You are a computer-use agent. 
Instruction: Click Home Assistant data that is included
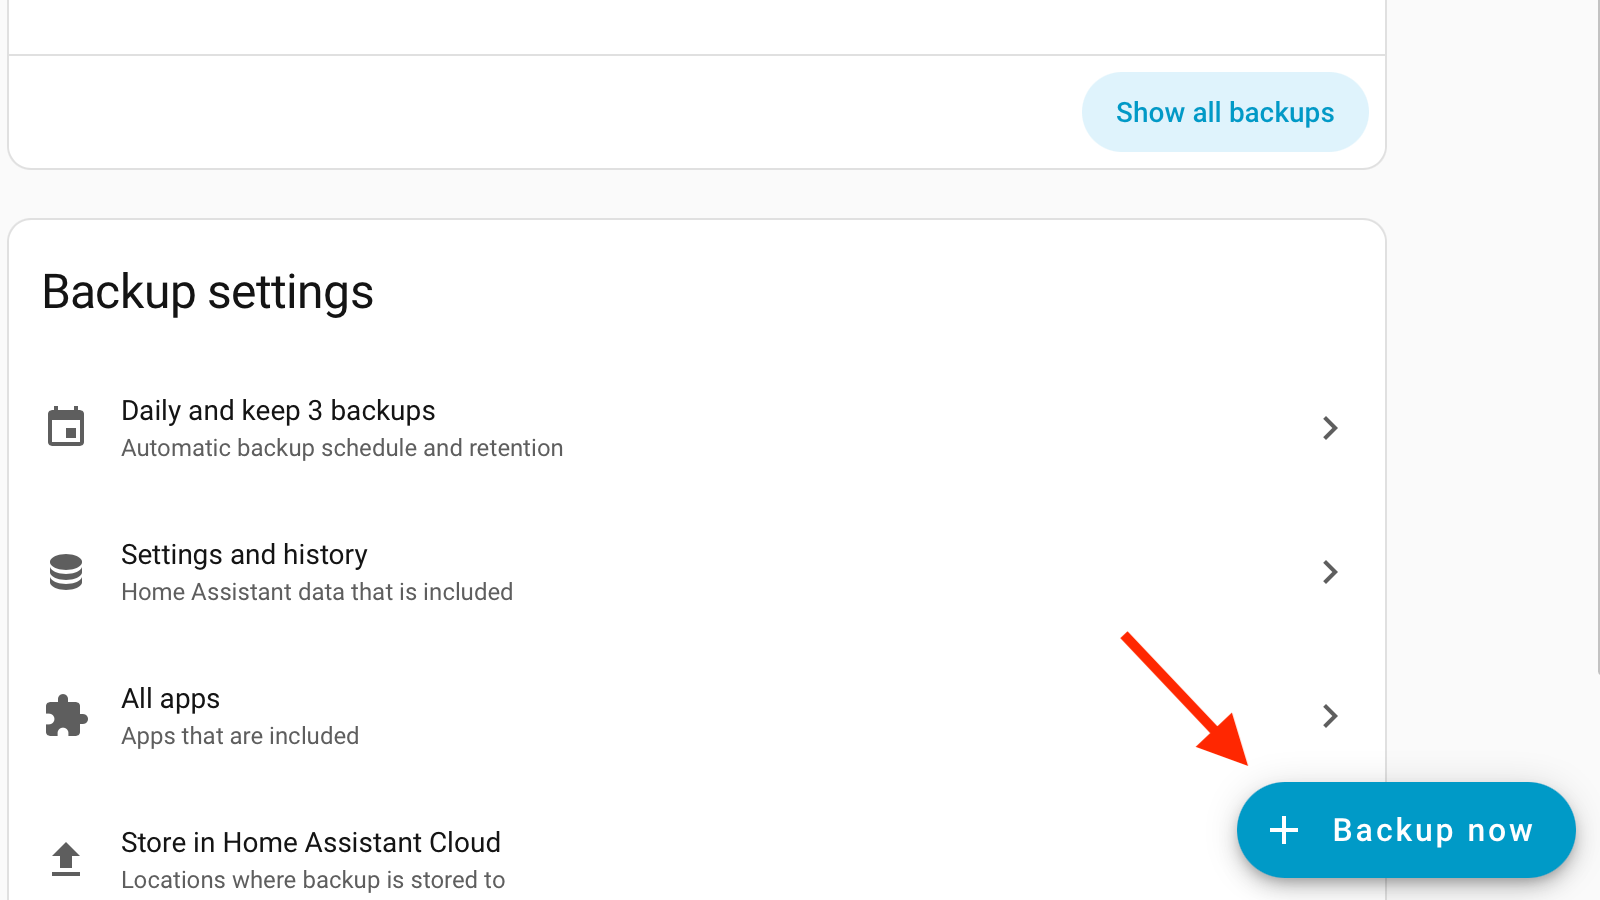317,592
